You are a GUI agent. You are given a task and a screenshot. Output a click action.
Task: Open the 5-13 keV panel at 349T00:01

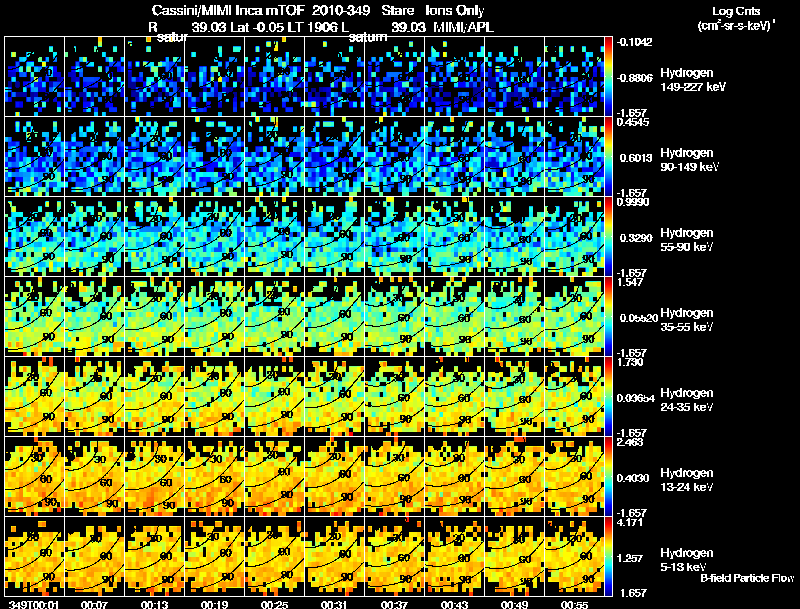click(34, 556)
